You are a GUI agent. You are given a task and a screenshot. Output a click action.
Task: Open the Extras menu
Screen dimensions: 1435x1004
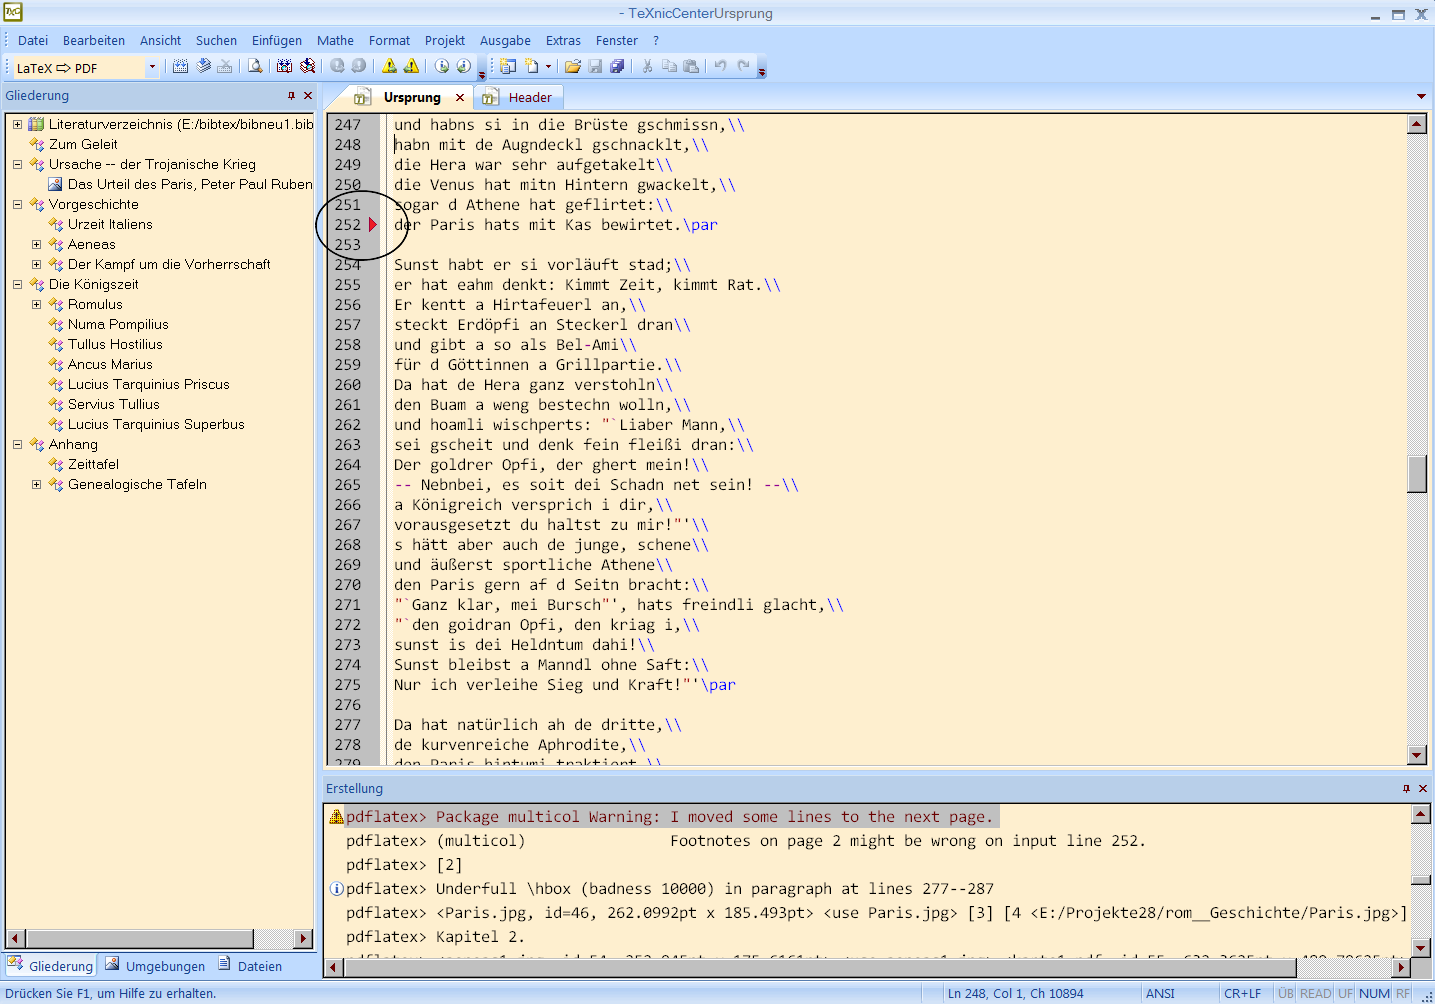(563, 40)
